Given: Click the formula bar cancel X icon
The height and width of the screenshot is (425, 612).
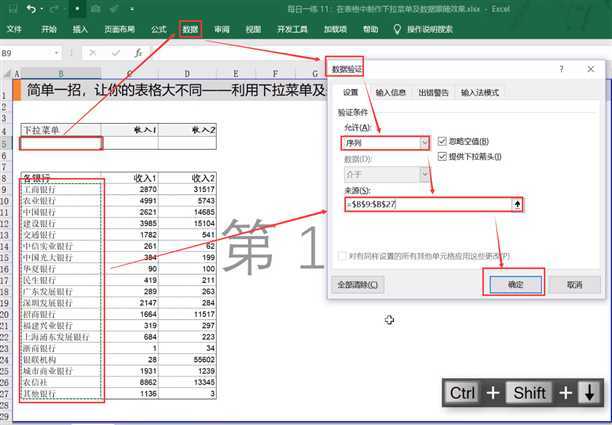Looking at the screenshot, I should pos(93,53).
